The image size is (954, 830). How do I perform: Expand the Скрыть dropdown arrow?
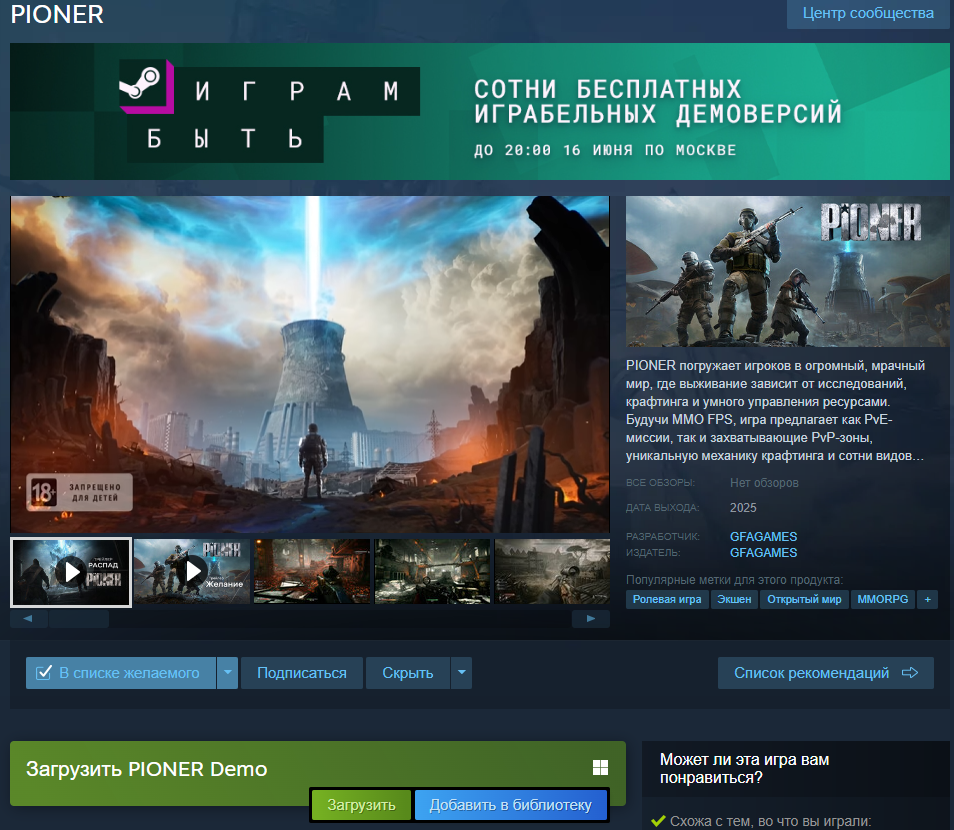pyautogui.click(x=462, y=673)
